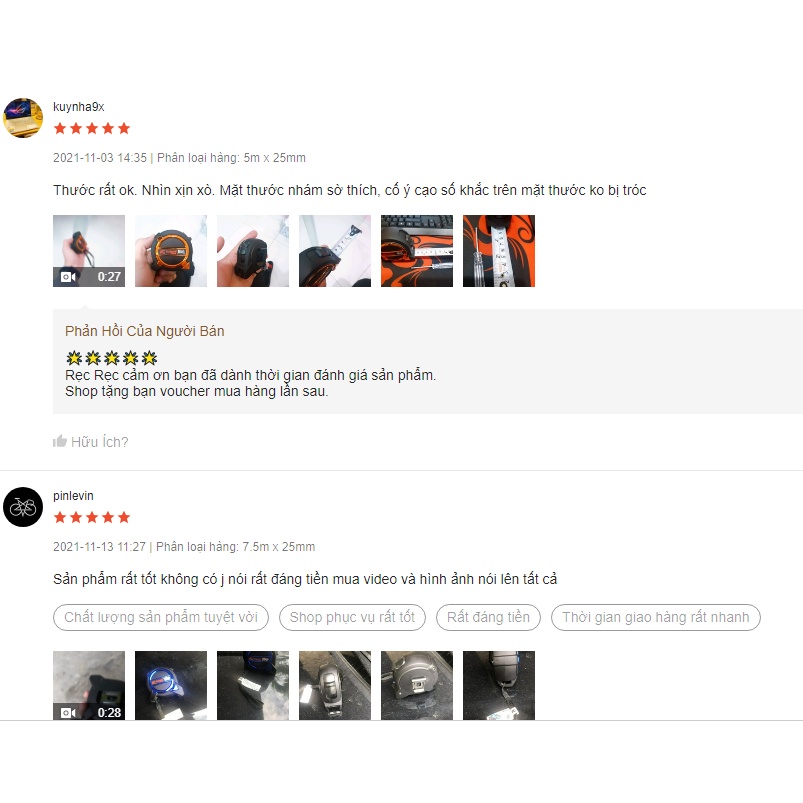The width and height of the screenshot is (803, 803).
Task: Open the blue tape measure photo
Action: point(171,686)
